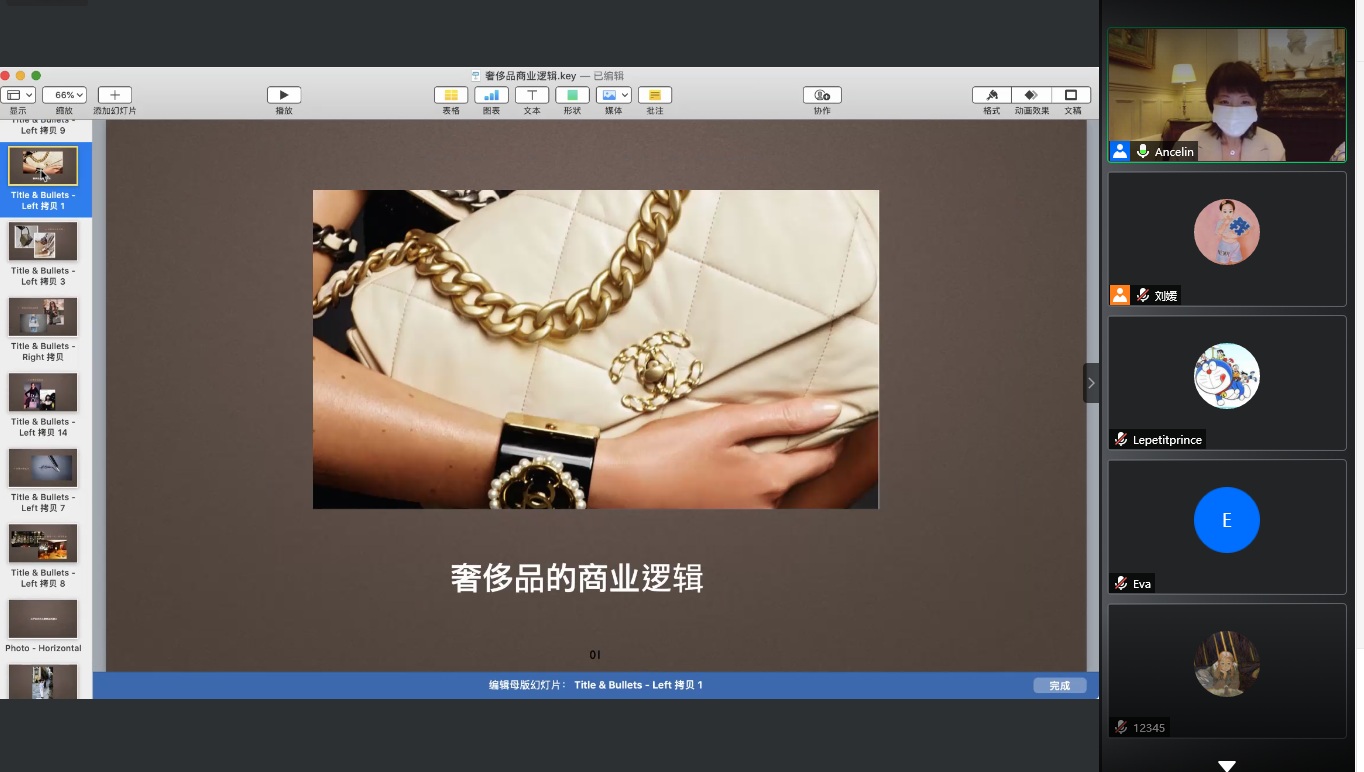Select the Title & Bullets - Left 拷贝 8 thumbnail
This screenshot has width=1364, height=772.
point(43,543)
